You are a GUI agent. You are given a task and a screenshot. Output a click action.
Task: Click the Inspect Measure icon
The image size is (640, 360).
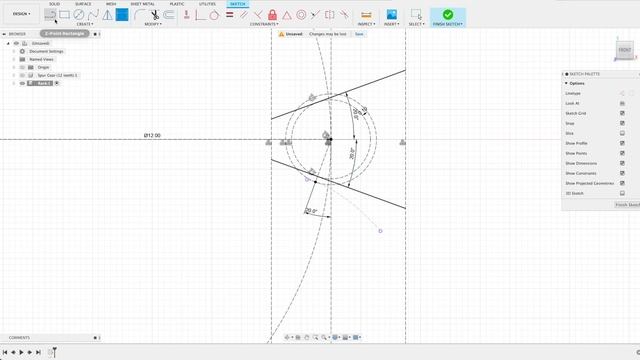point(366,15)
